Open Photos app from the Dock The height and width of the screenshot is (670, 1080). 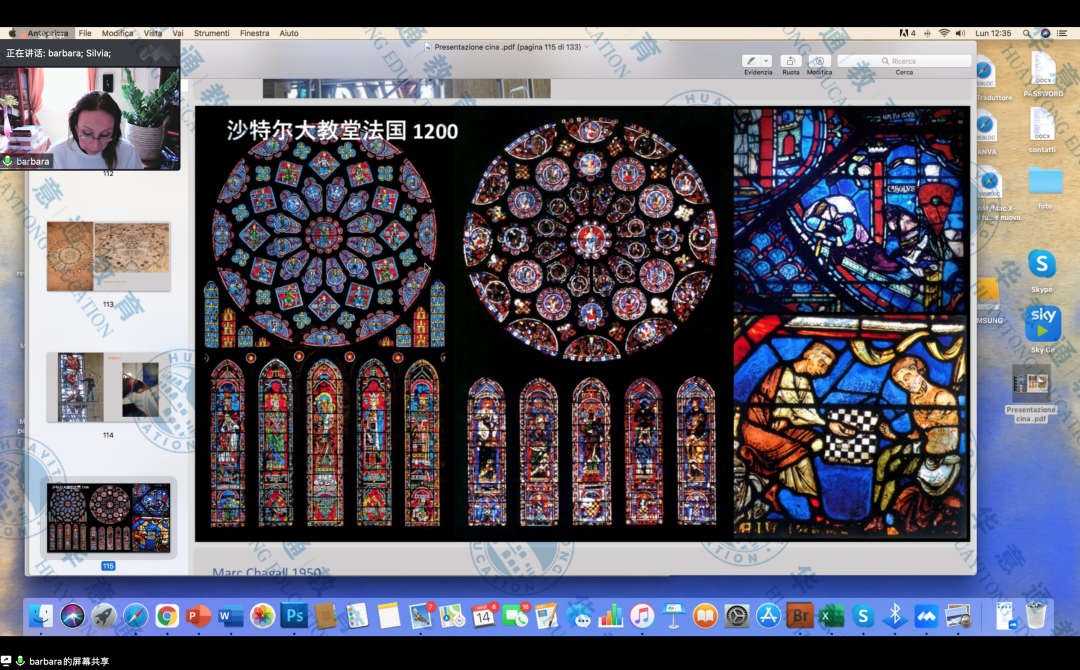262,616
